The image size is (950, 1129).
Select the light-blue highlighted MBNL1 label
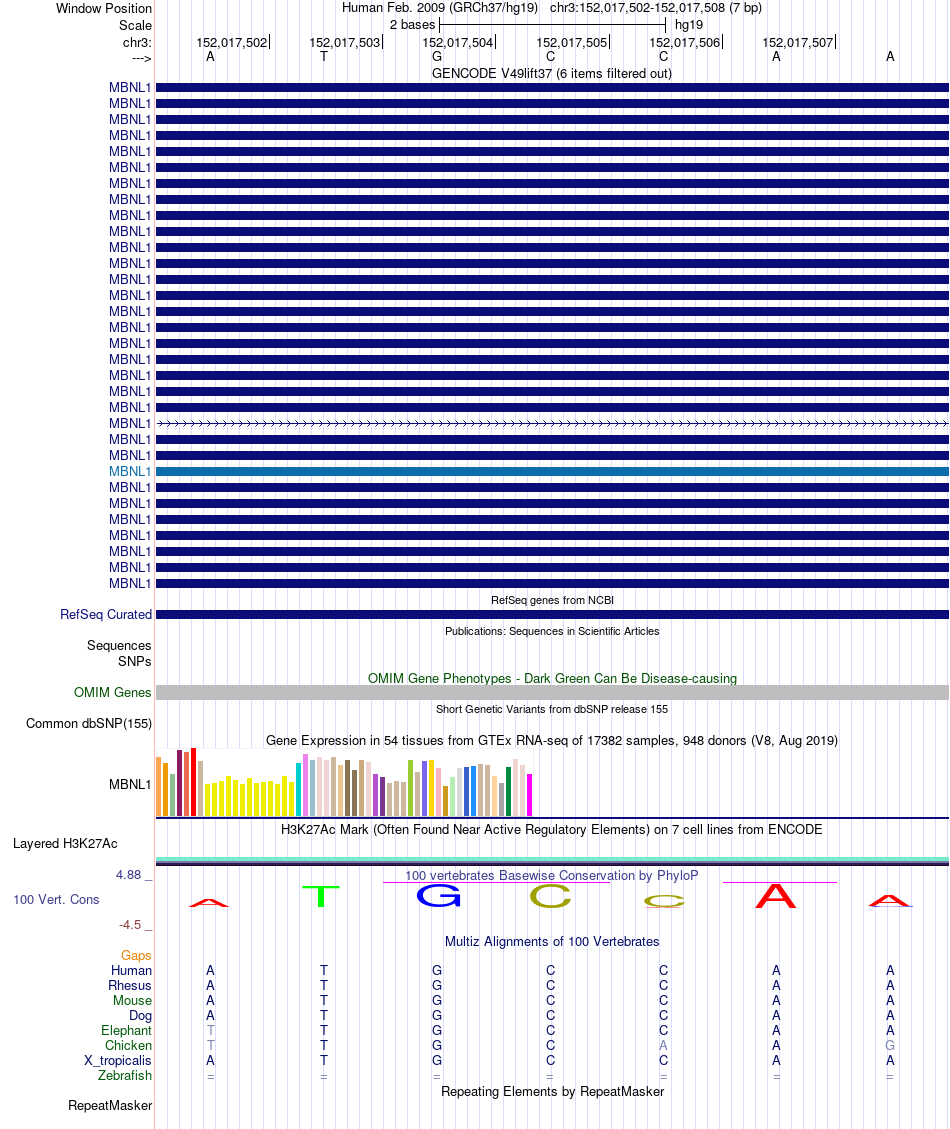point(130,472)
